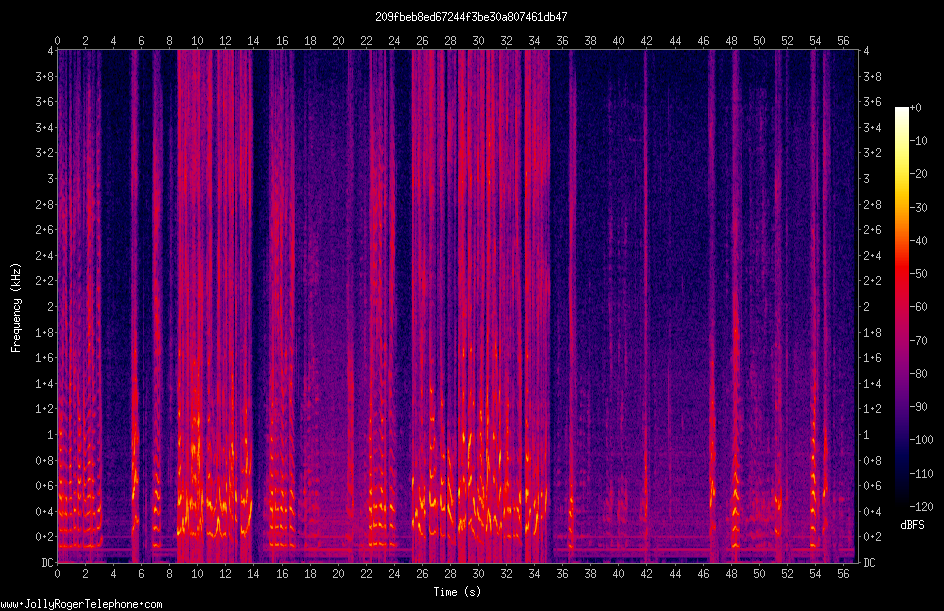Click the '34' tick on the bottom time axis
Image resolution: width=944 pixels, height=611 pixels.
(x=534, y=574)
